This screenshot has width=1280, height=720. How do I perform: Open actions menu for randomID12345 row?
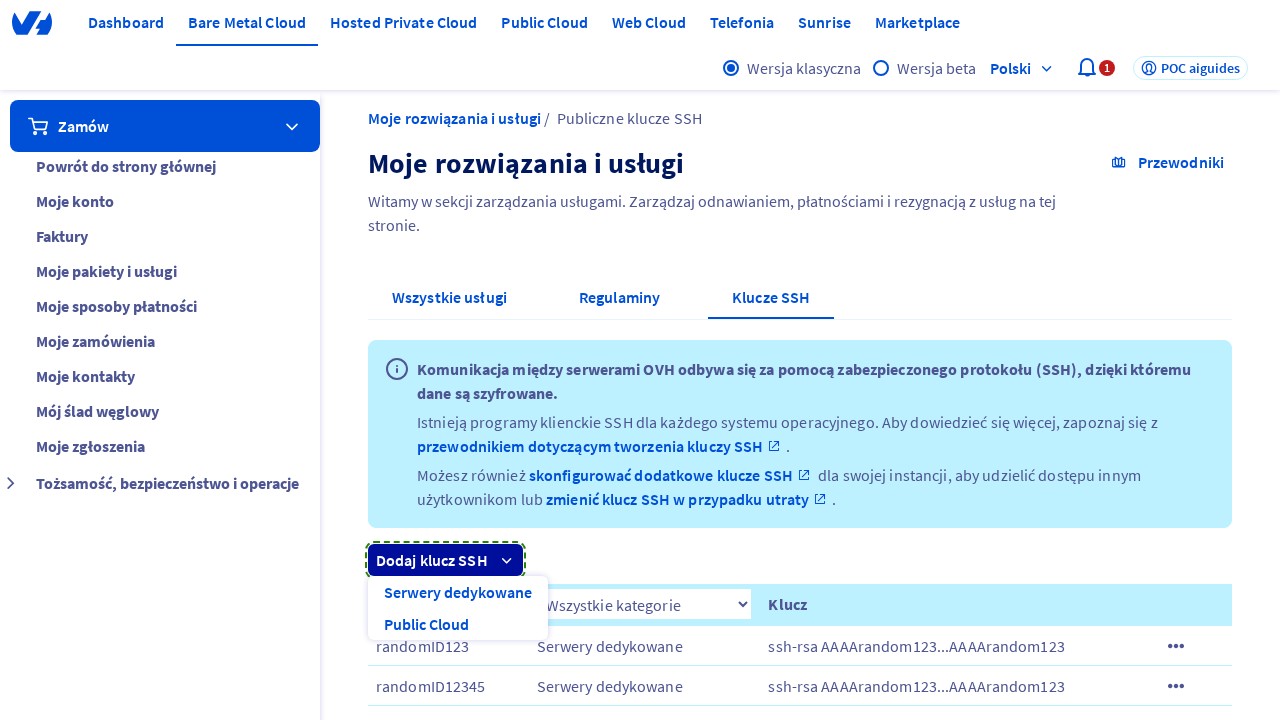pos(1175,686)
